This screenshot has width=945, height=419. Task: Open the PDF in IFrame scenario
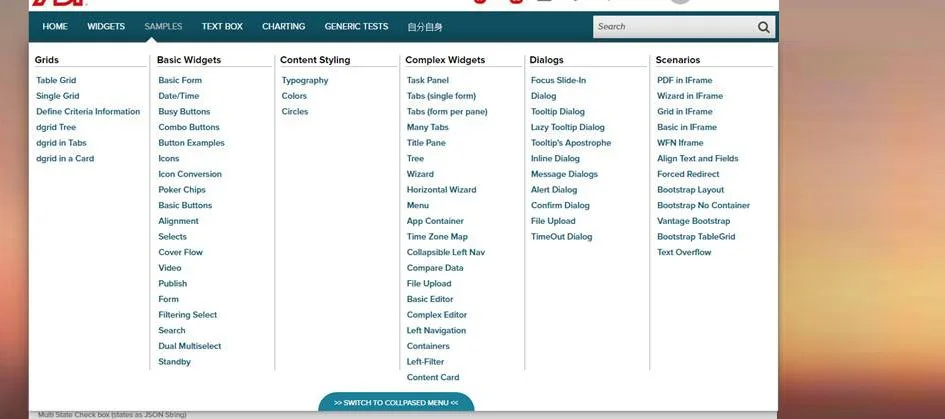point(685,80)
